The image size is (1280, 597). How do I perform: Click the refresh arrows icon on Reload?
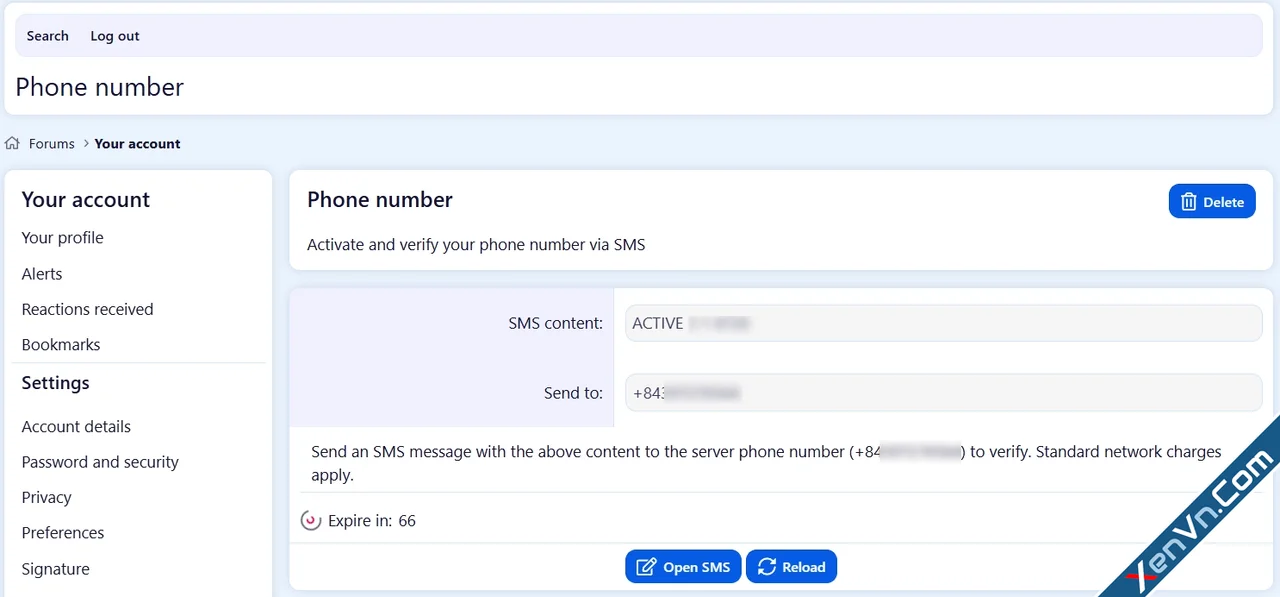pyautogui.click(x=767, y=567)
